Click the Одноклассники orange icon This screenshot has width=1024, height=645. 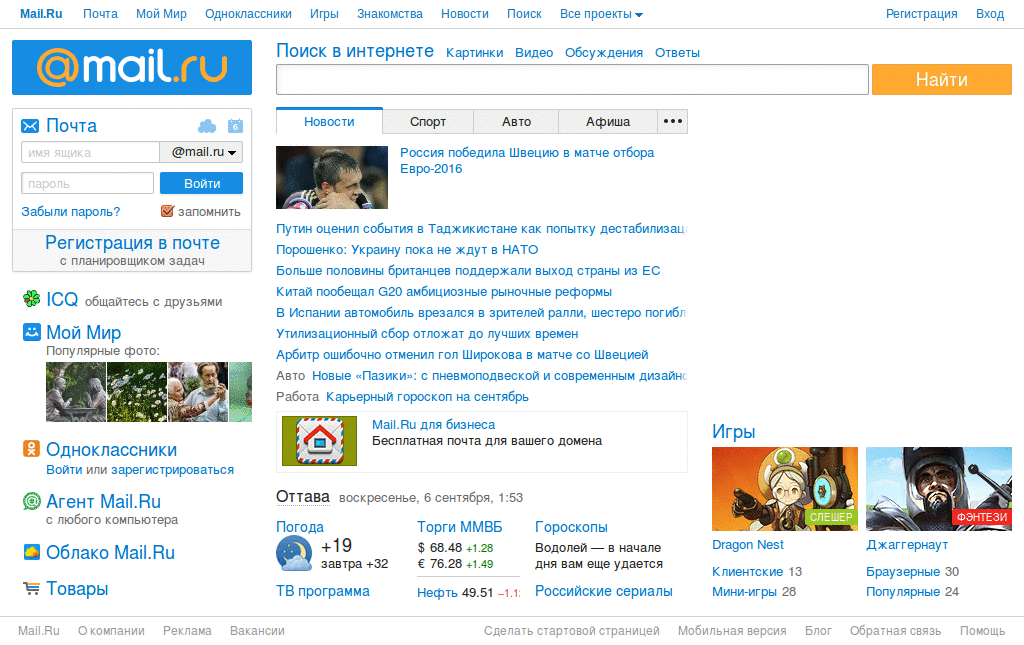point(31,448)
